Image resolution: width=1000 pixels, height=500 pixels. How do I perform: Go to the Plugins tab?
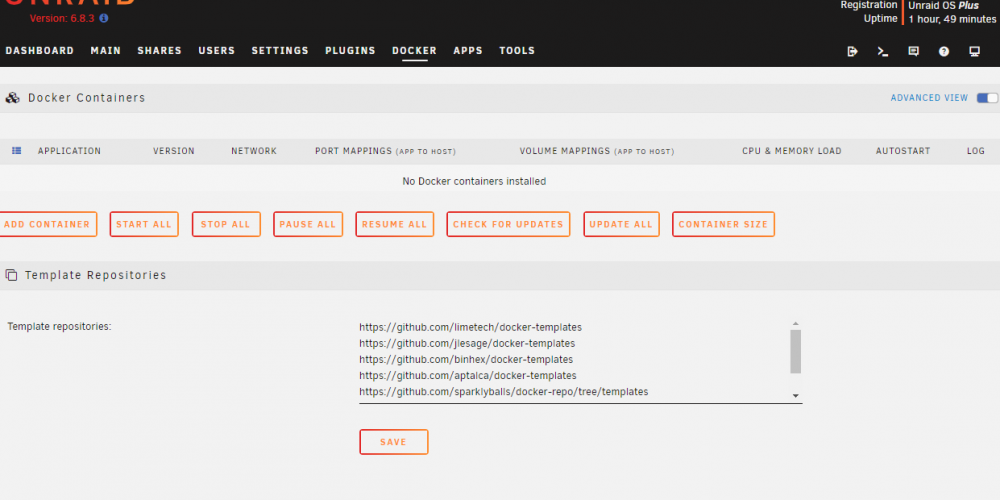[x=350, y=50]
